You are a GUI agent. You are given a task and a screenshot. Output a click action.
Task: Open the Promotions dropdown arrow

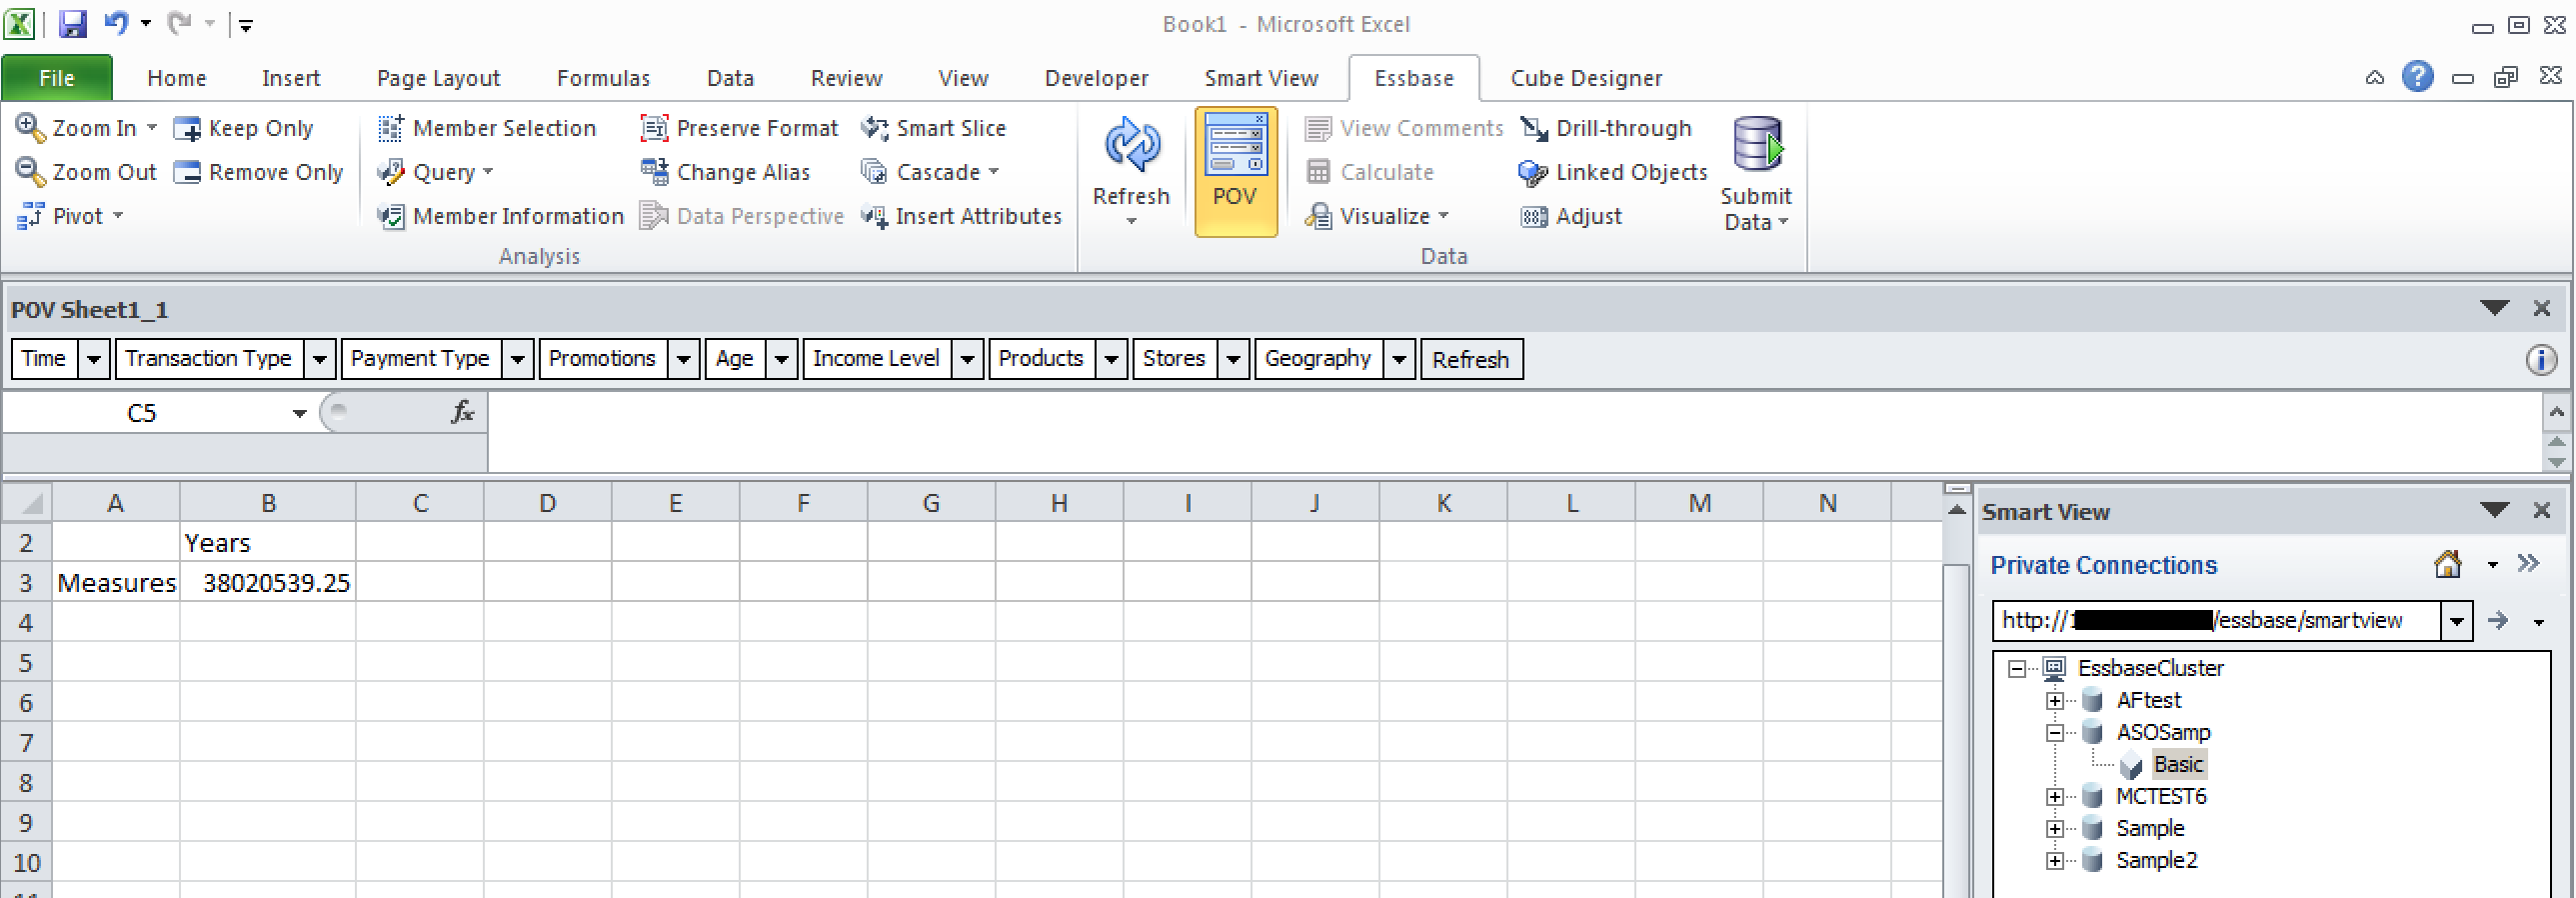click(x=683, y=359)
